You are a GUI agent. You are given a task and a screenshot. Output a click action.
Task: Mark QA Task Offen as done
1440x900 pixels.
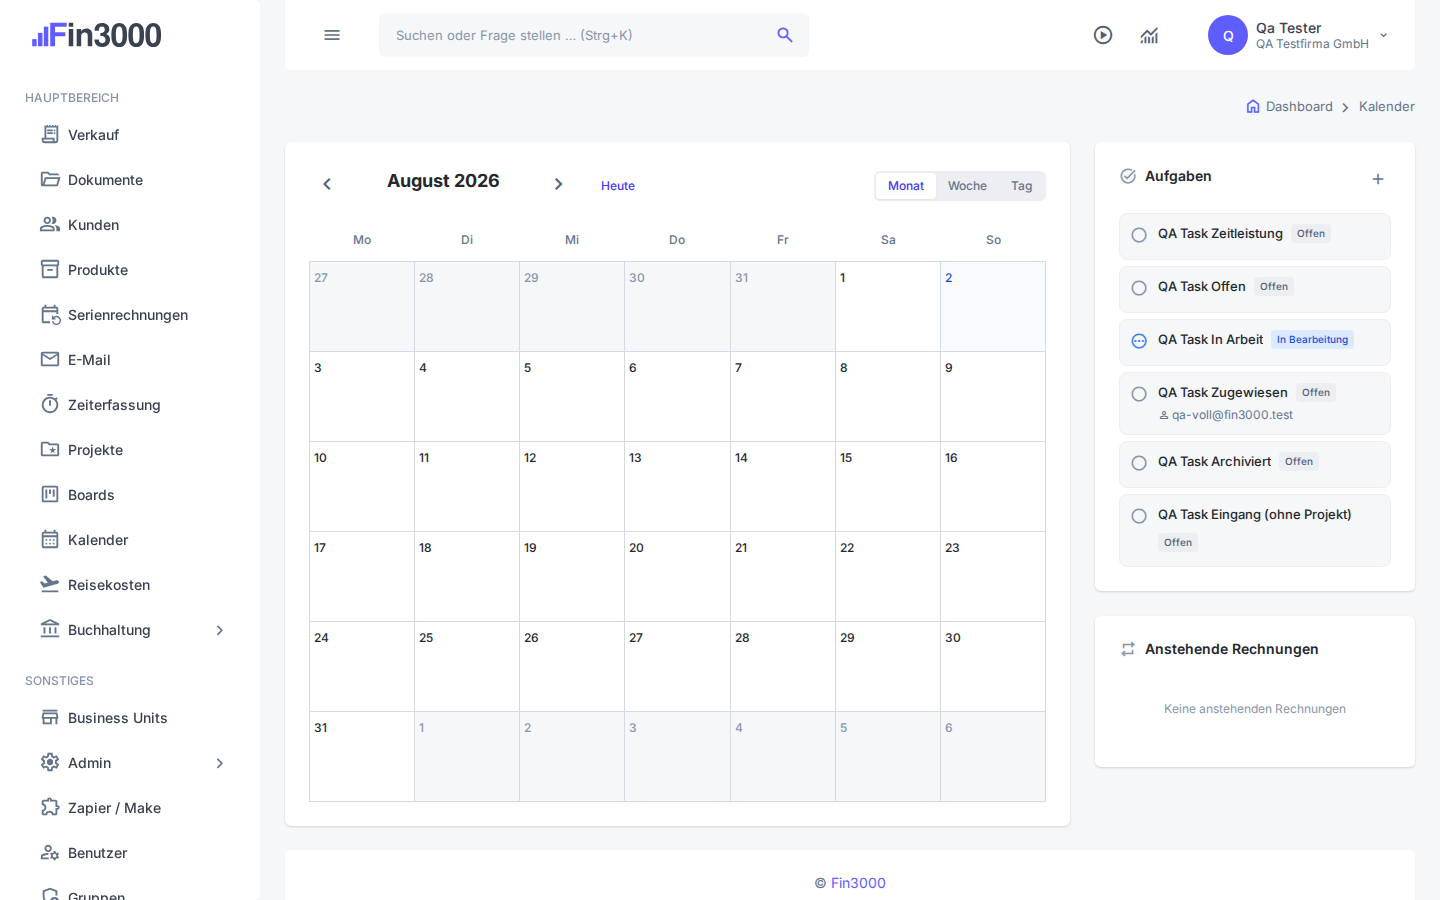(x=1139, y=288)
